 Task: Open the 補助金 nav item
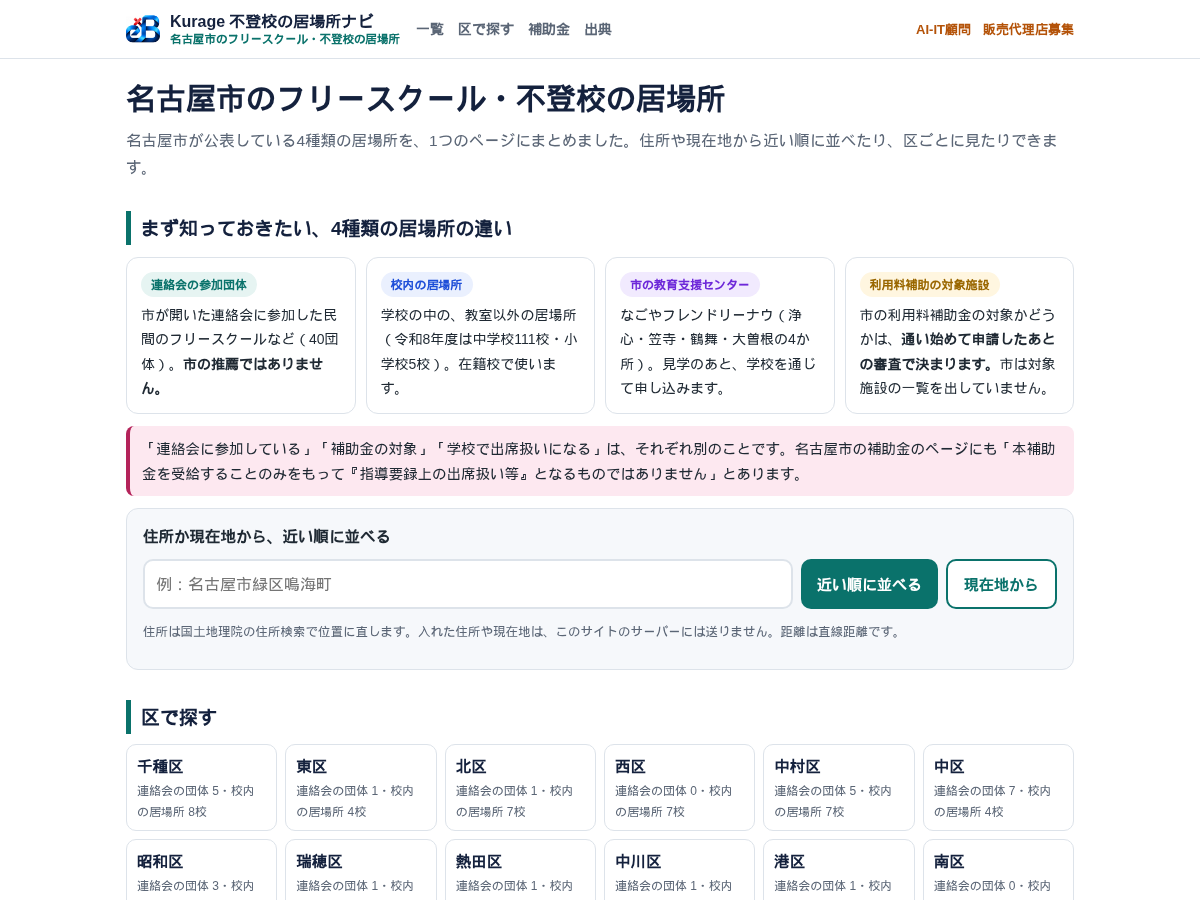point(549,29)
